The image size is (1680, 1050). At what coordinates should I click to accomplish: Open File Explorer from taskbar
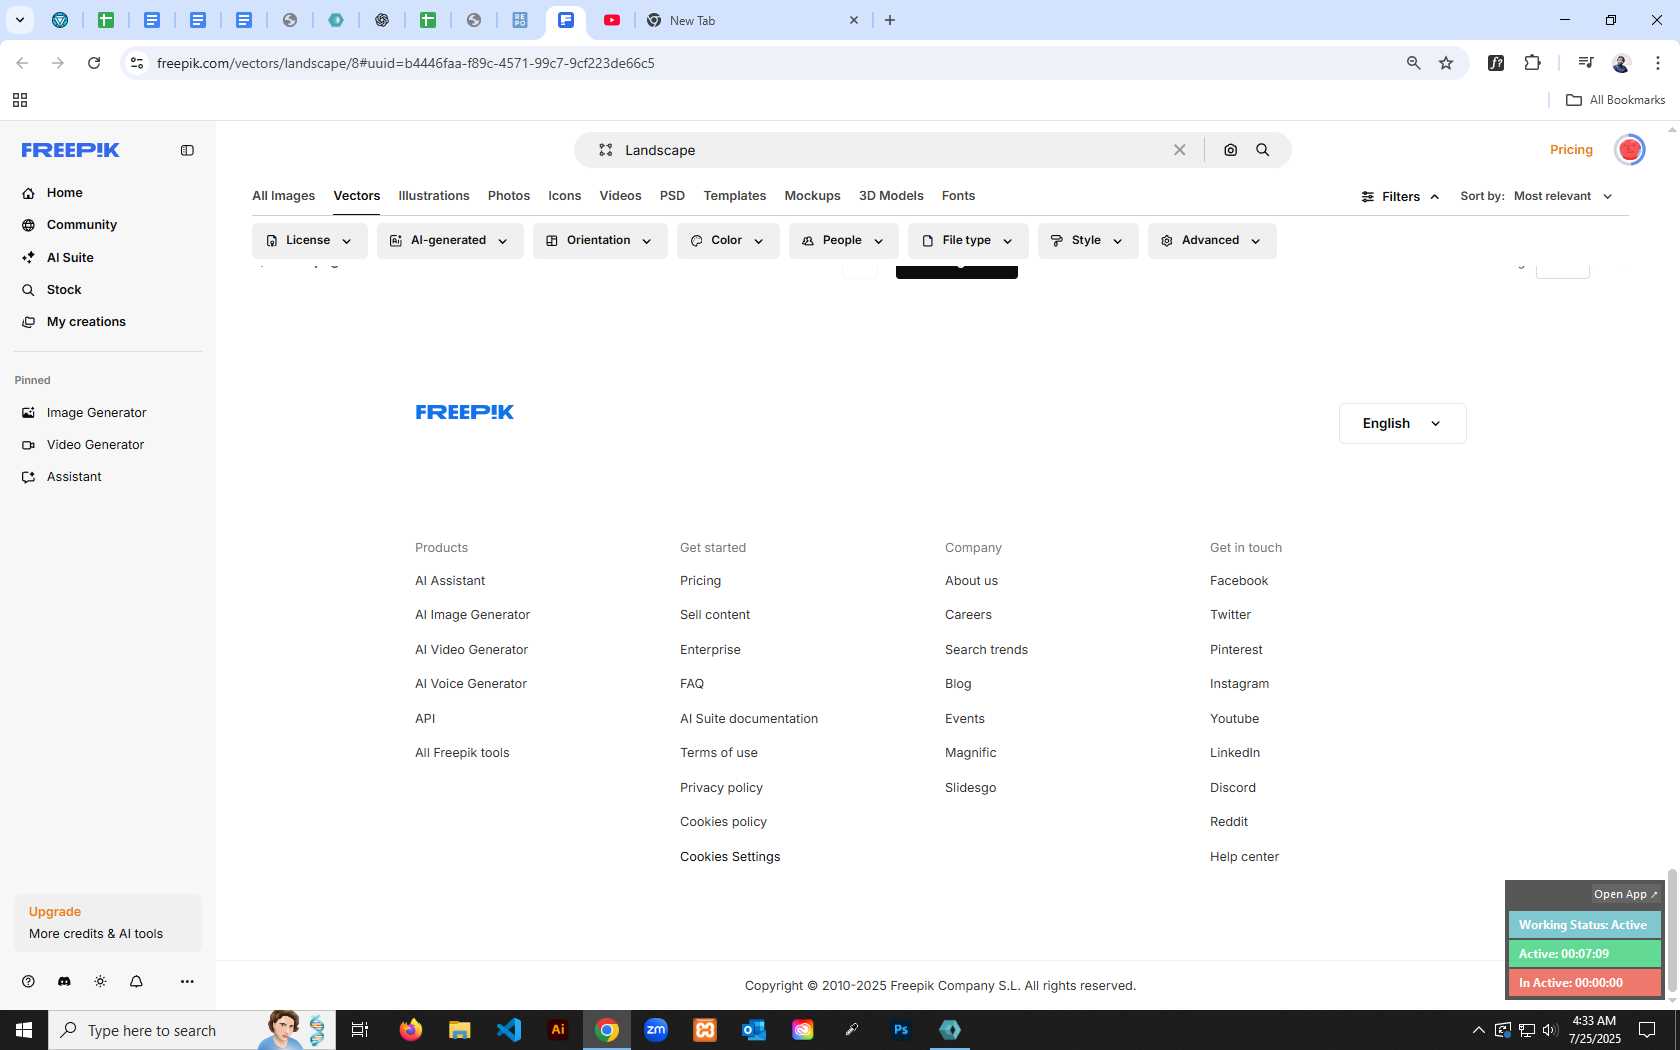pyautogui.click(x=460, y=1030)
